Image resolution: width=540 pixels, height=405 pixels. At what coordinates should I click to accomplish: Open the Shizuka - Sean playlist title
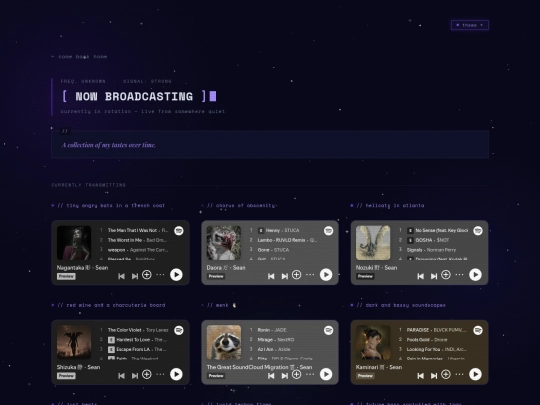(79, 367)
